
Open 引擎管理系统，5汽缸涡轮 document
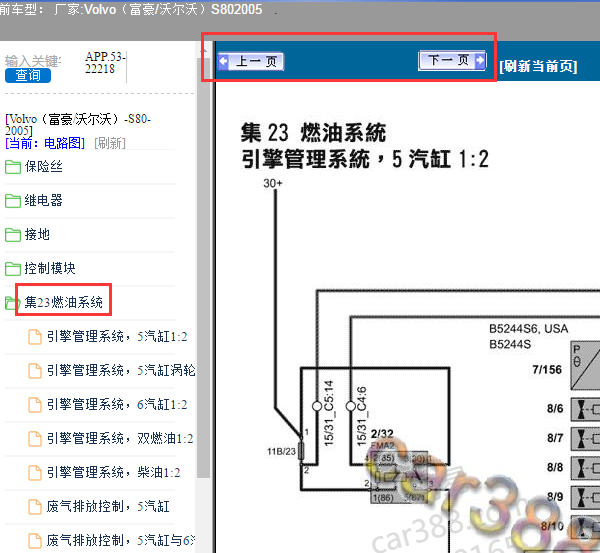[x=121, y=370]
